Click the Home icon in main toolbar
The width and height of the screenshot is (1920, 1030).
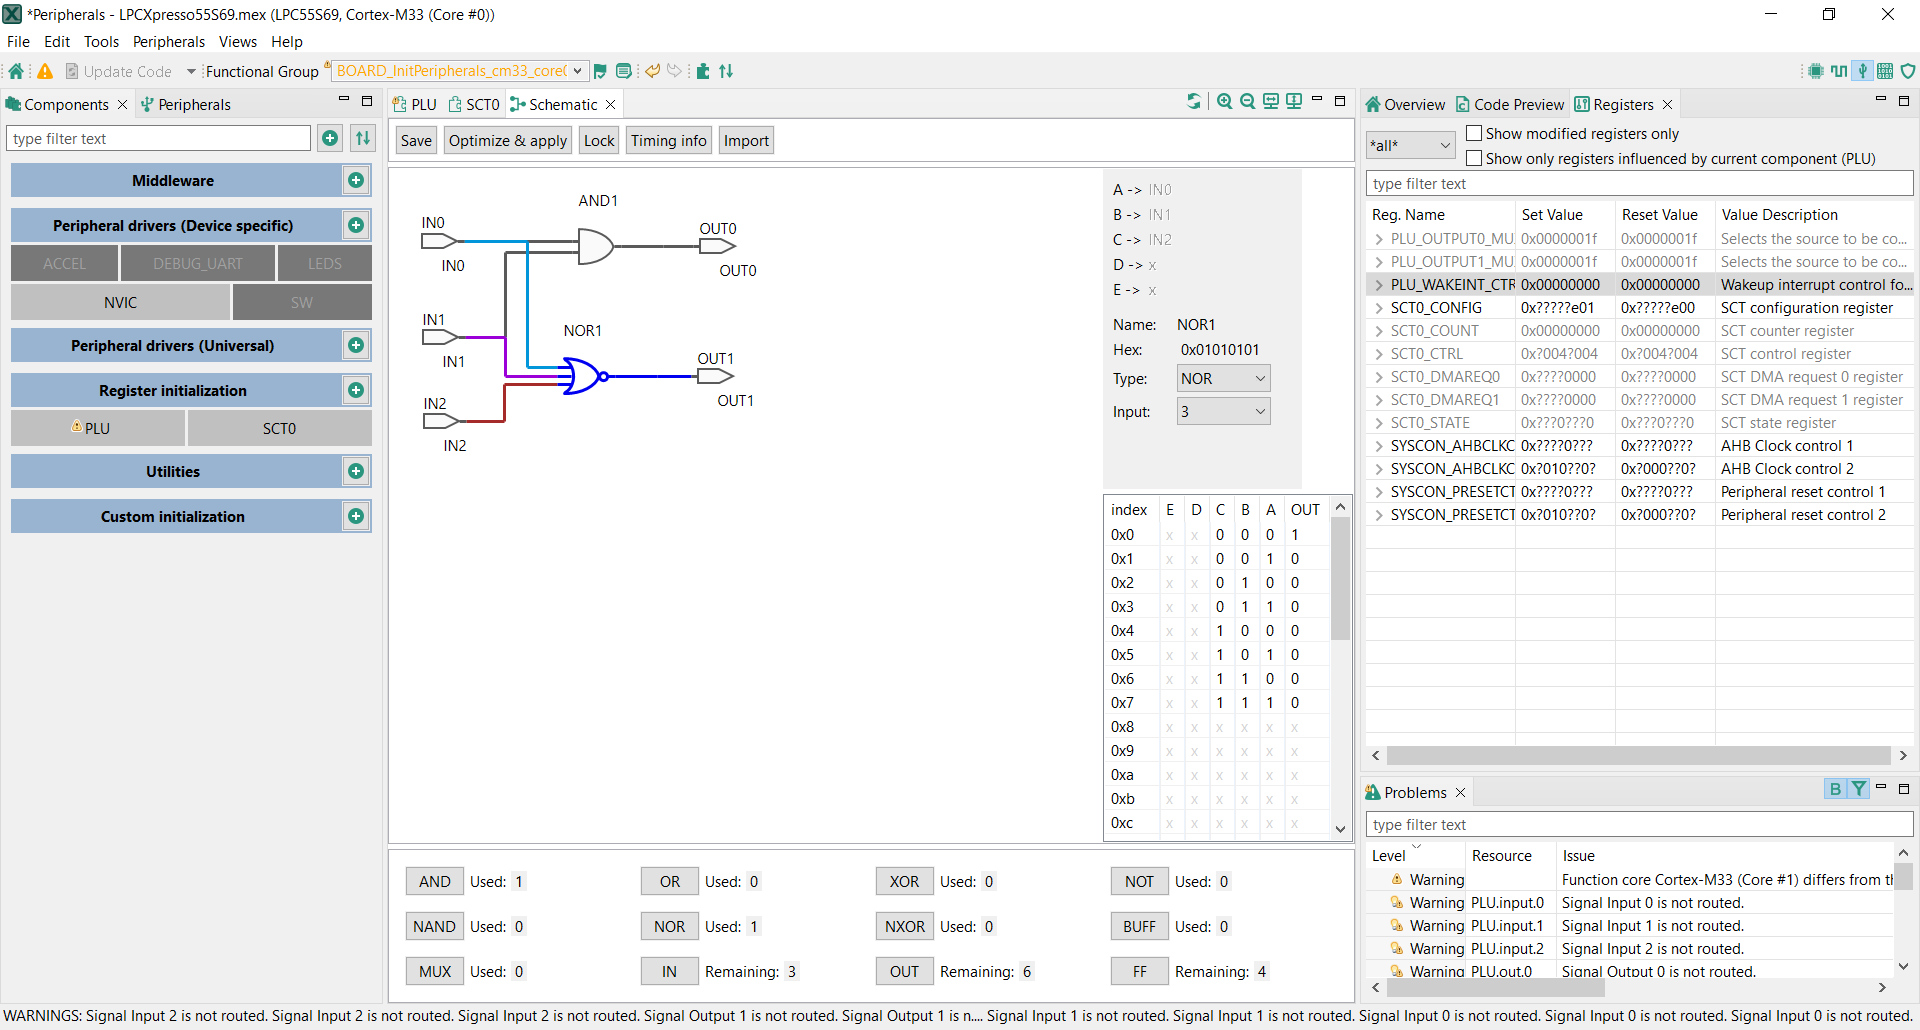[x=16, y=71]
